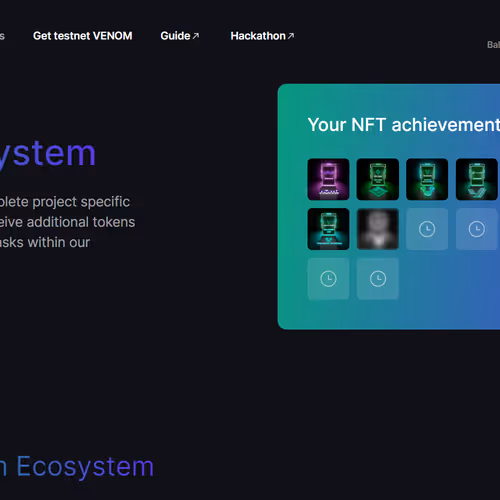Open the Guide external link

[180, 36]
